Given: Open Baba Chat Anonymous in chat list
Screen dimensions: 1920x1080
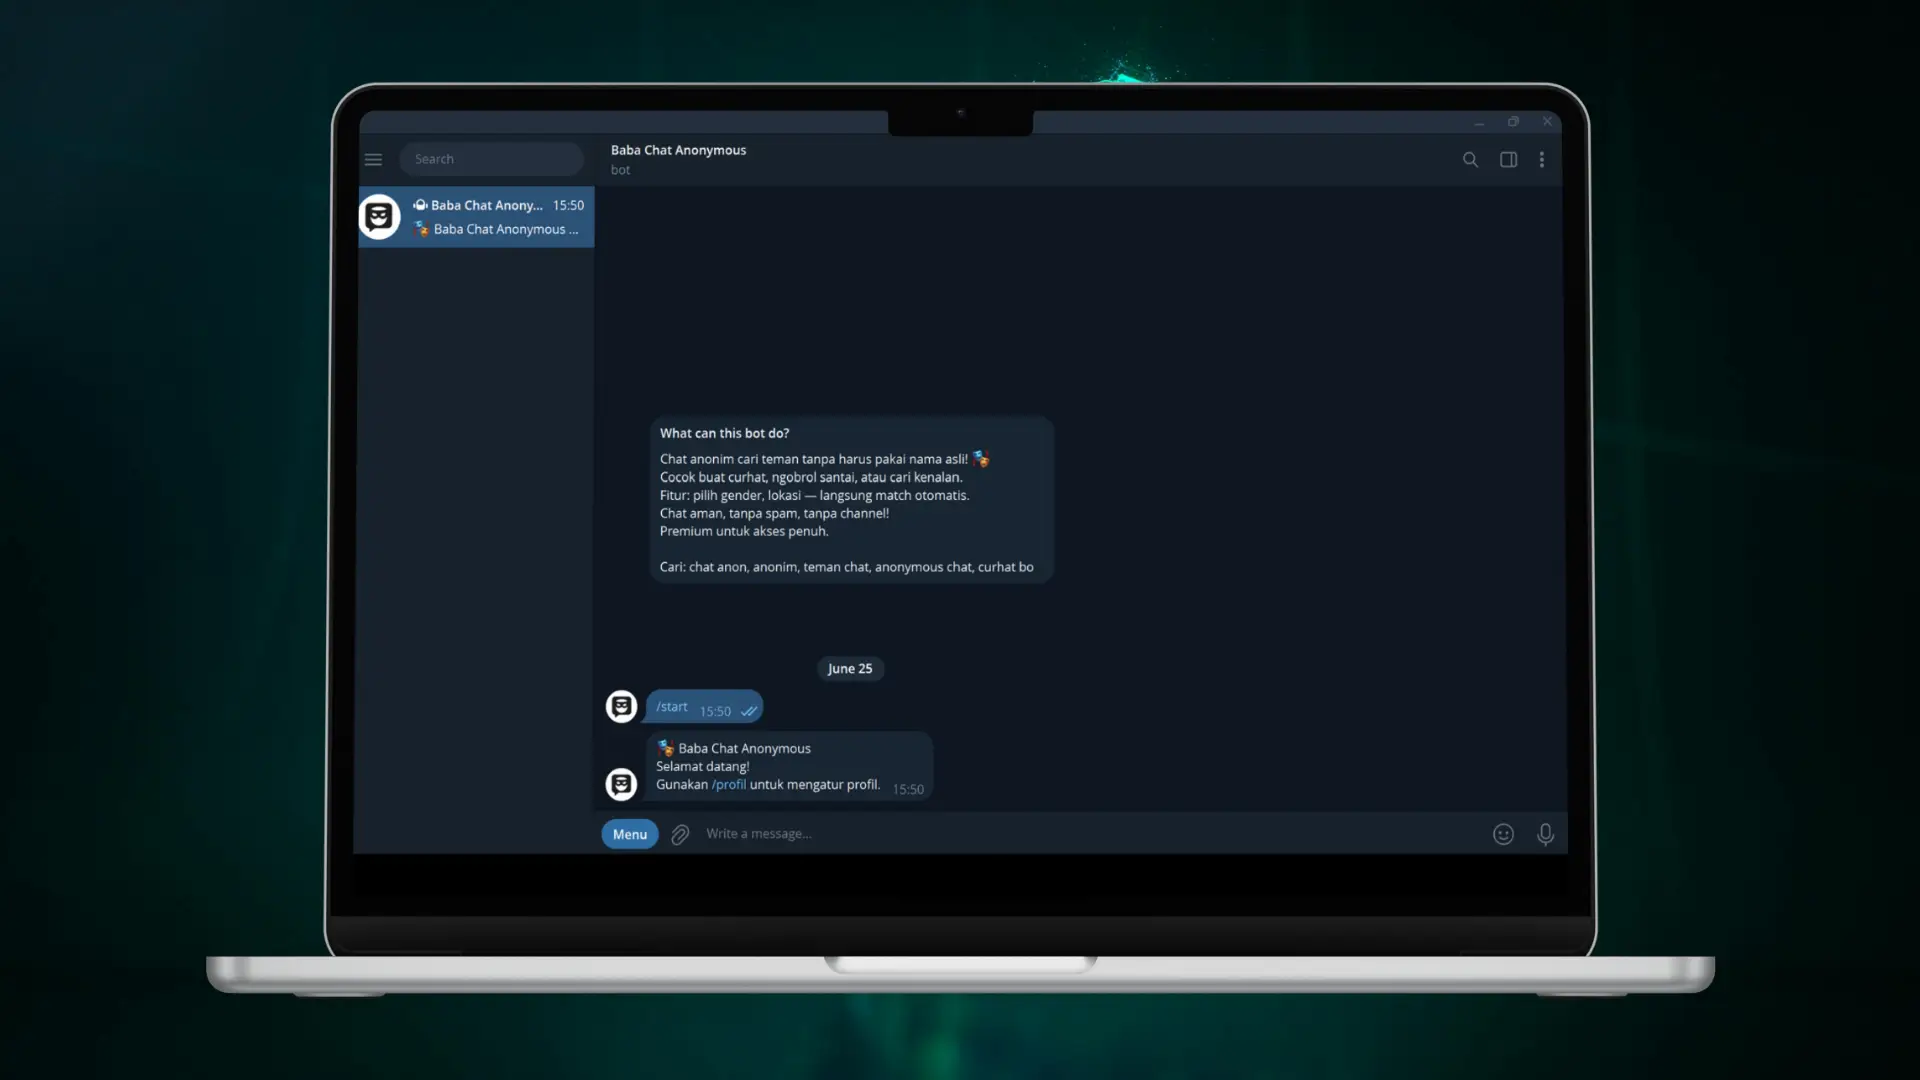Looking at the screenshot, I should click(x=476, y=217).
